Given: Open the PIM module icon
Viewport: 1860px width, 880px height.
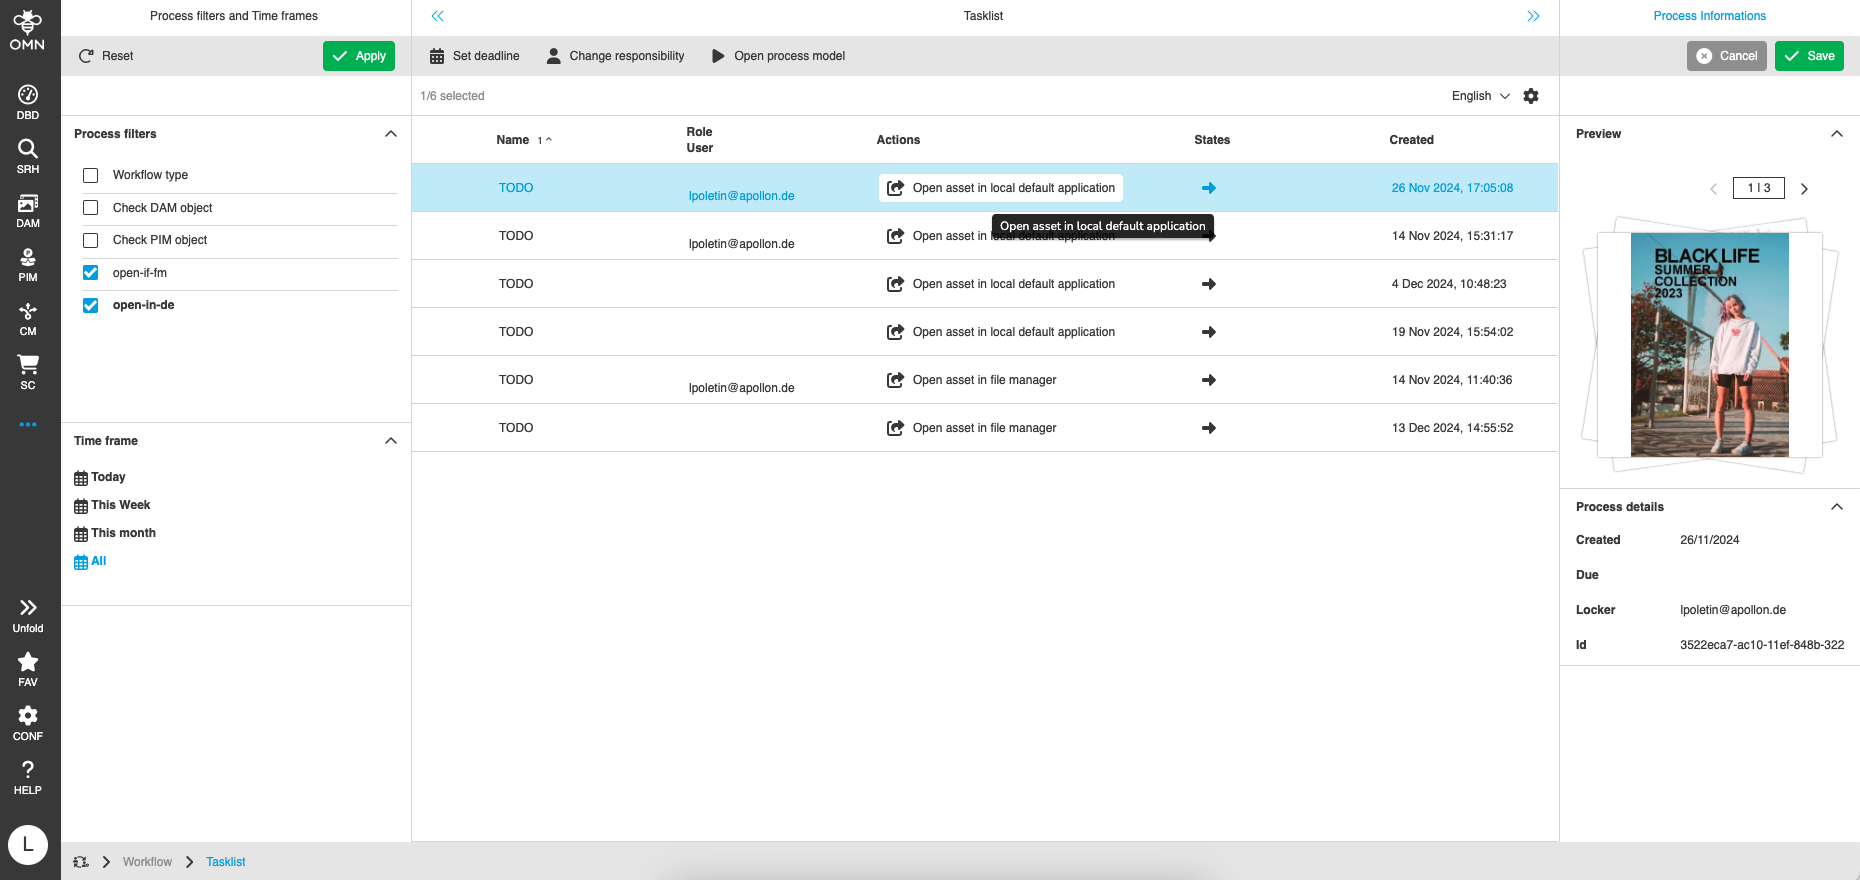Looking at the screenshot, I should tap(28, 264).
